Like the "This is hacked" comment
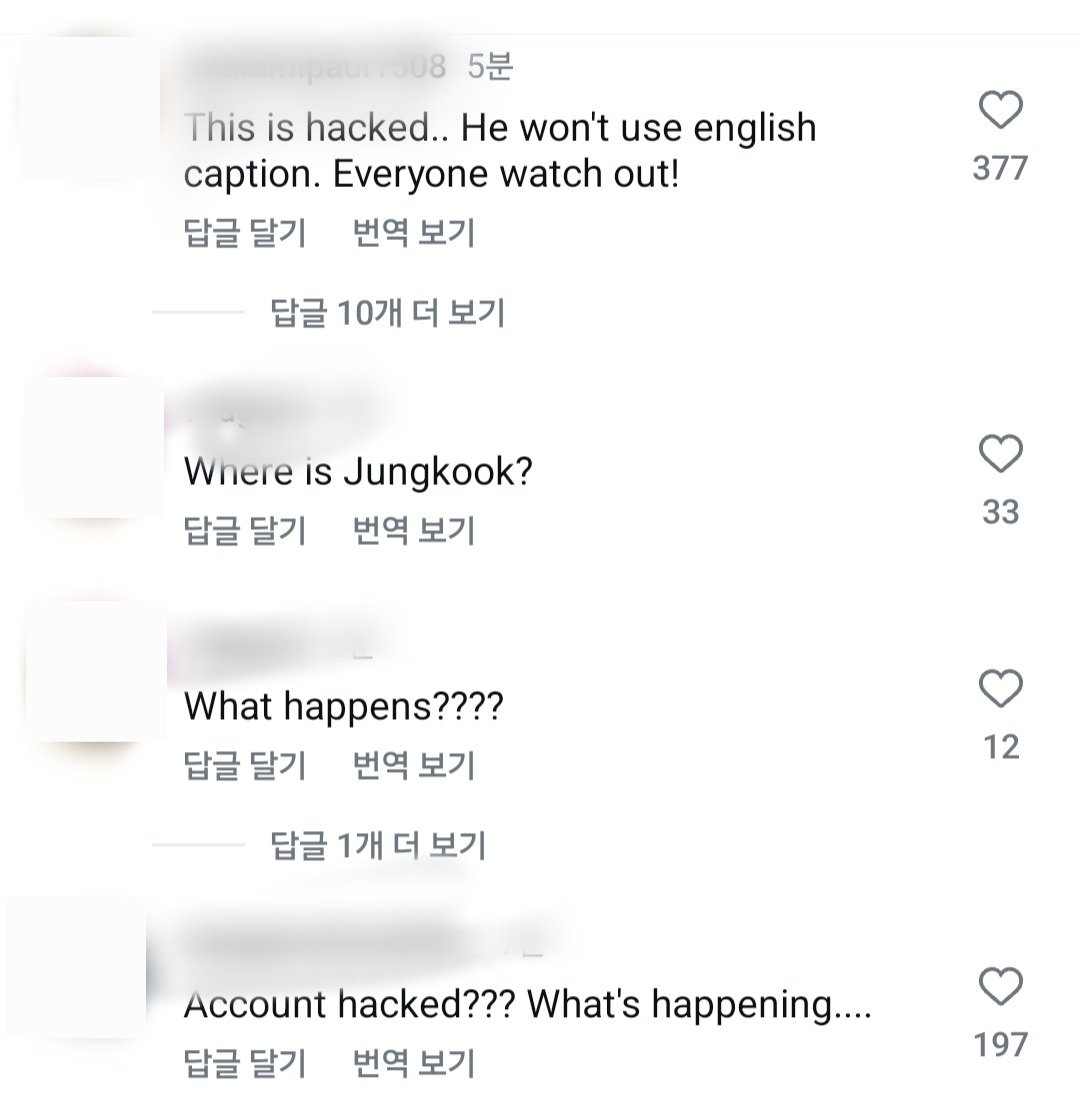The width and height of the screenshot is (1080, 1098). 1000,110
